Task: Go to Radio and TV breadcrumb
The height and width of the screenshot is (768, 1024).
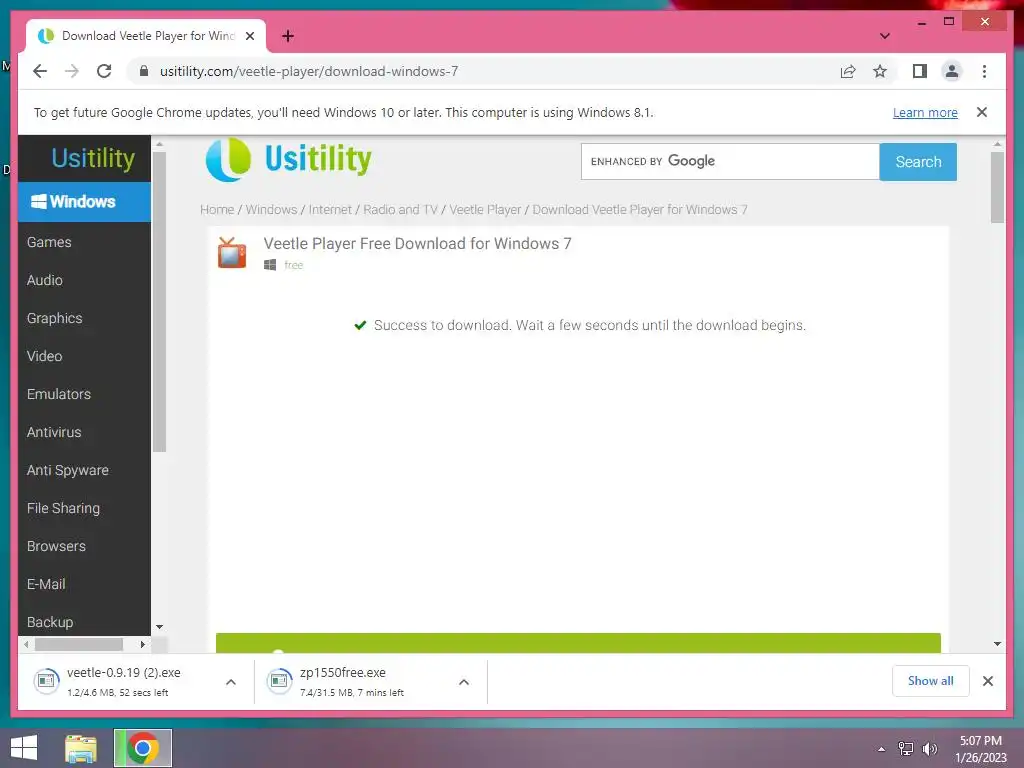Action: (400, 210)
